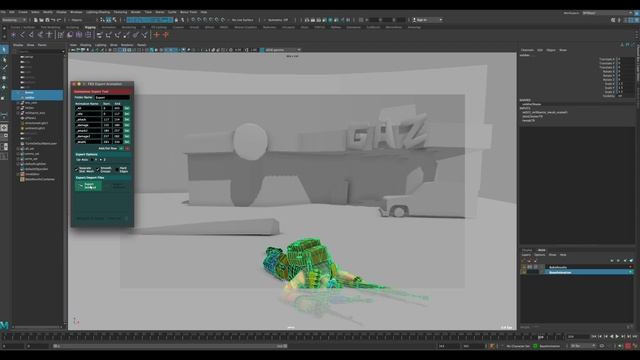Viewport: 640px width, 360px height.
Task: Step to the next key
Action: [623, 336]
